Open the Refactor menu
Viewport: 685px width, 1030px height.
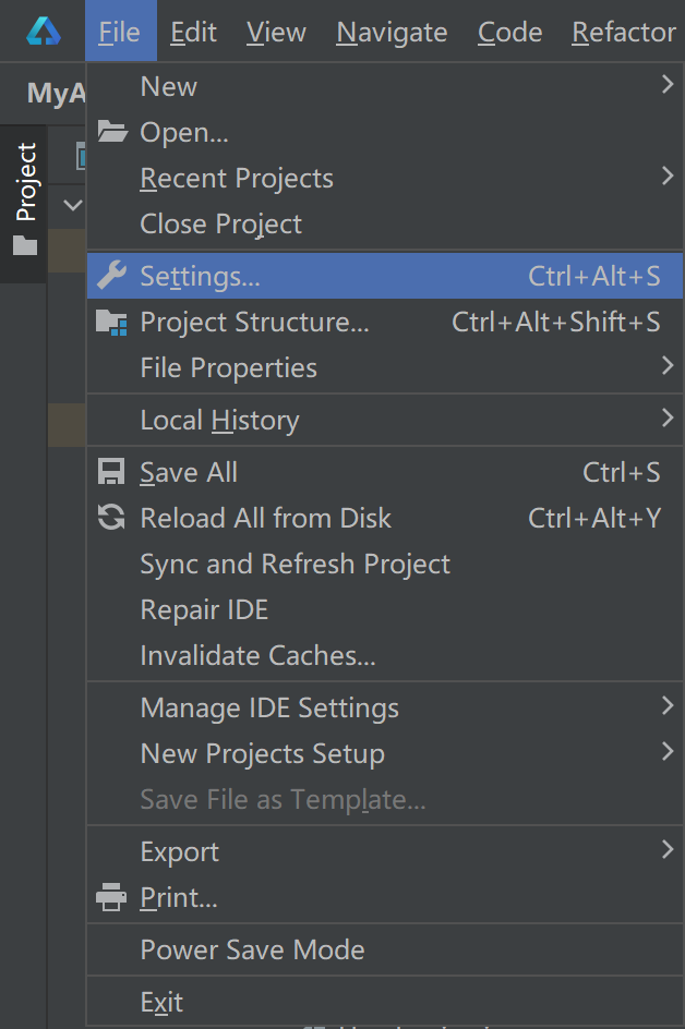[623, 32]
